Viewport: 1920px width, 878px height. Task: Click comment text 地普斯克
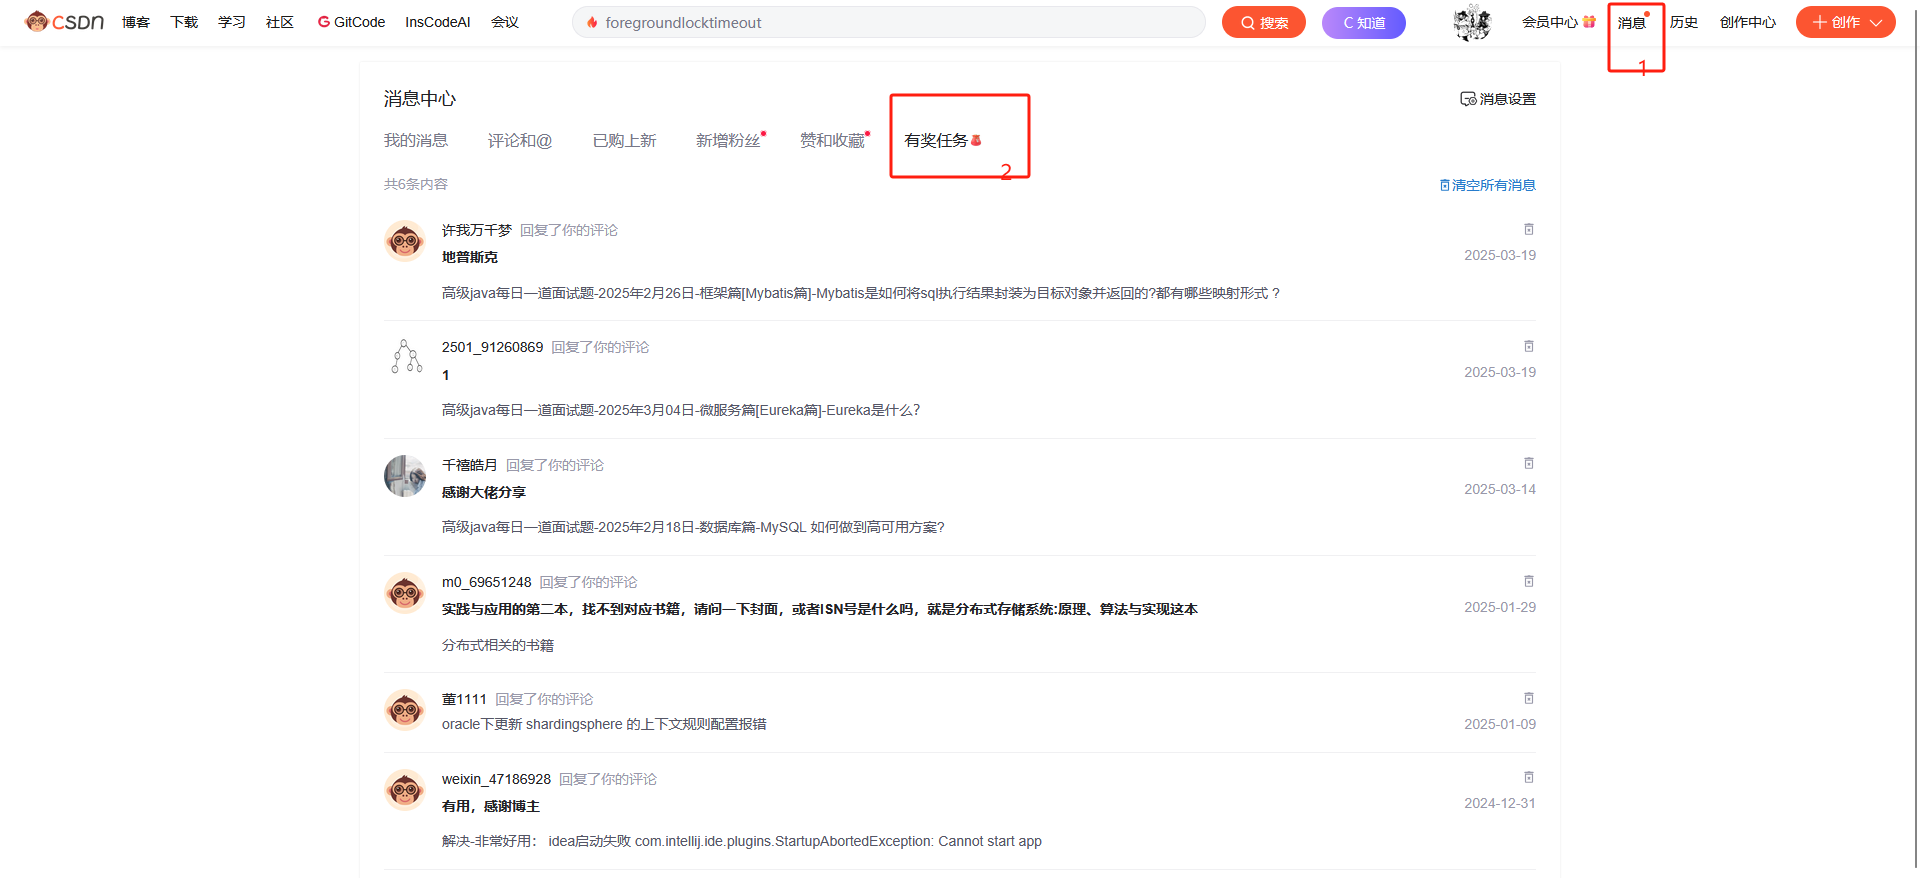pos(470,257)
